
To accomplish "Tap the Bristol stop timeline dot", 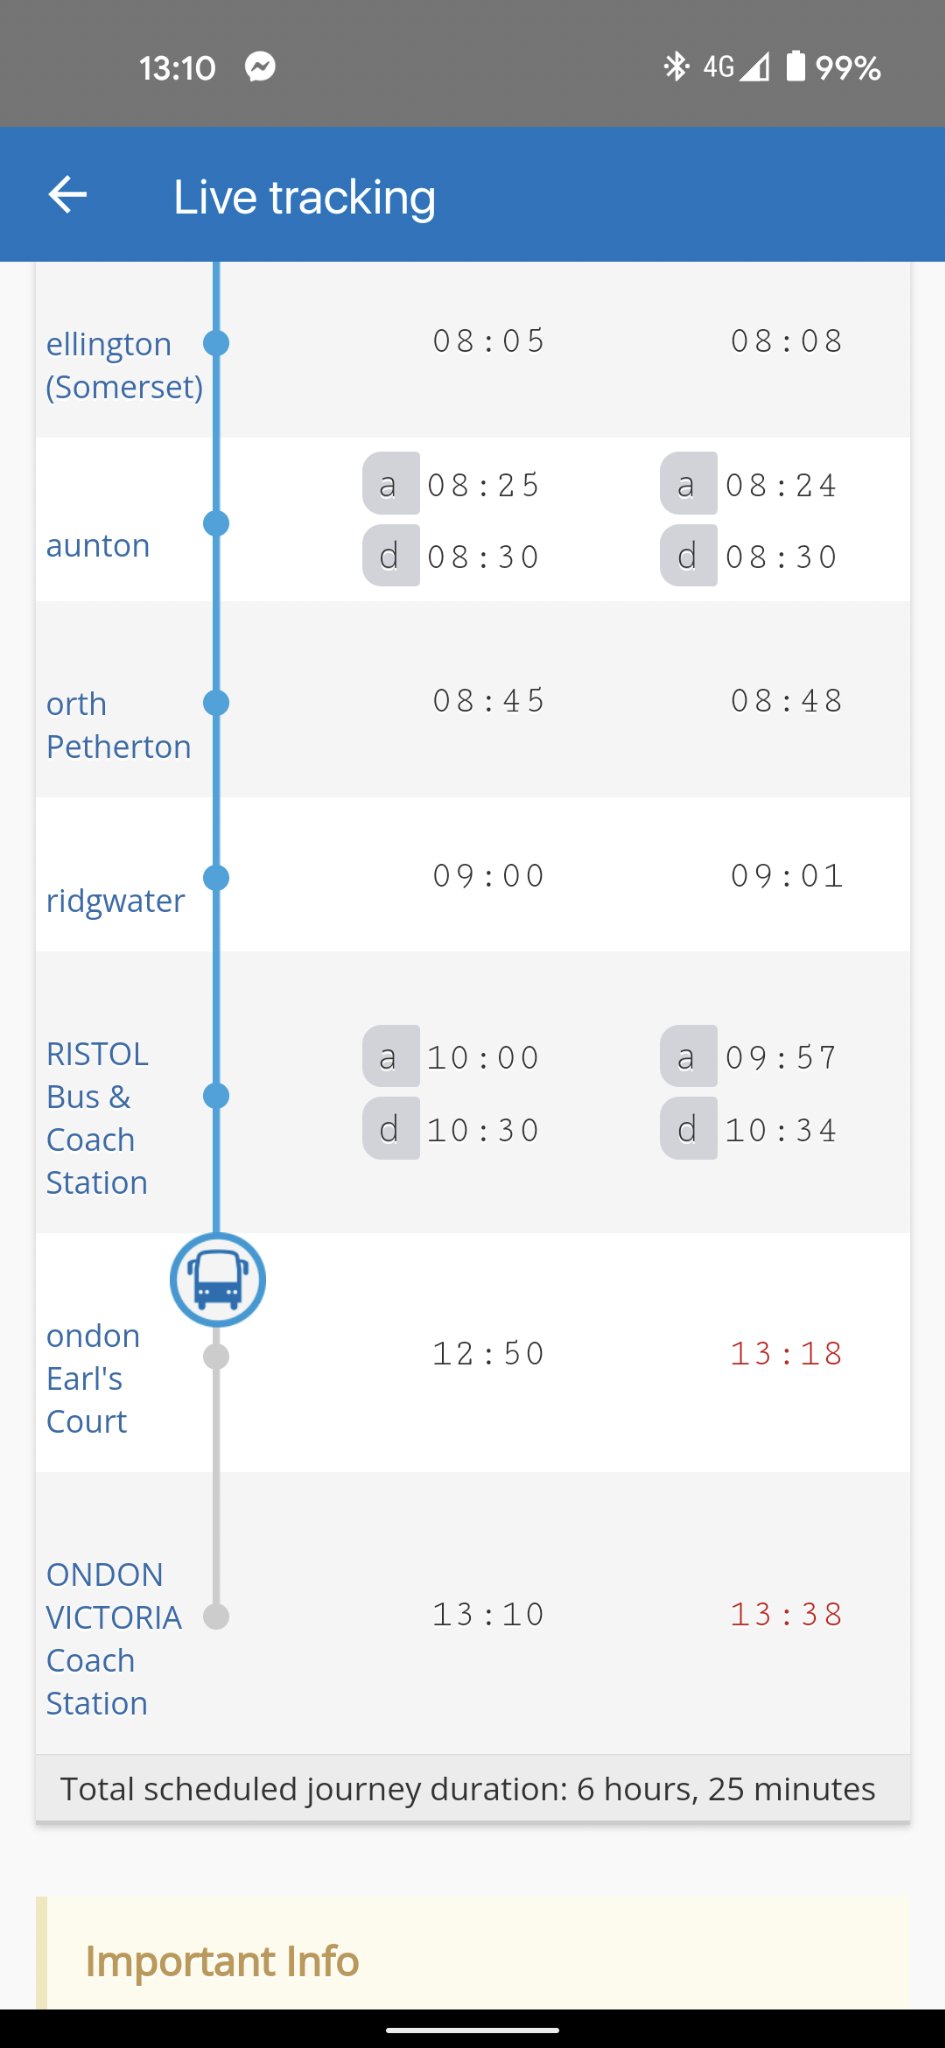I will (216, 1096).
